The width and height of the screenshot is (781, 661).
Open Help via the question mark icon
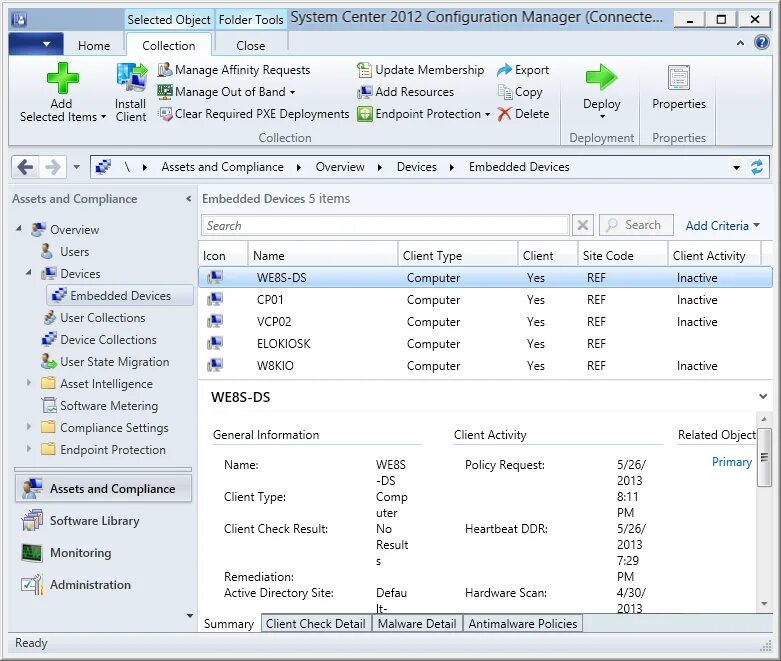[762, 43]
